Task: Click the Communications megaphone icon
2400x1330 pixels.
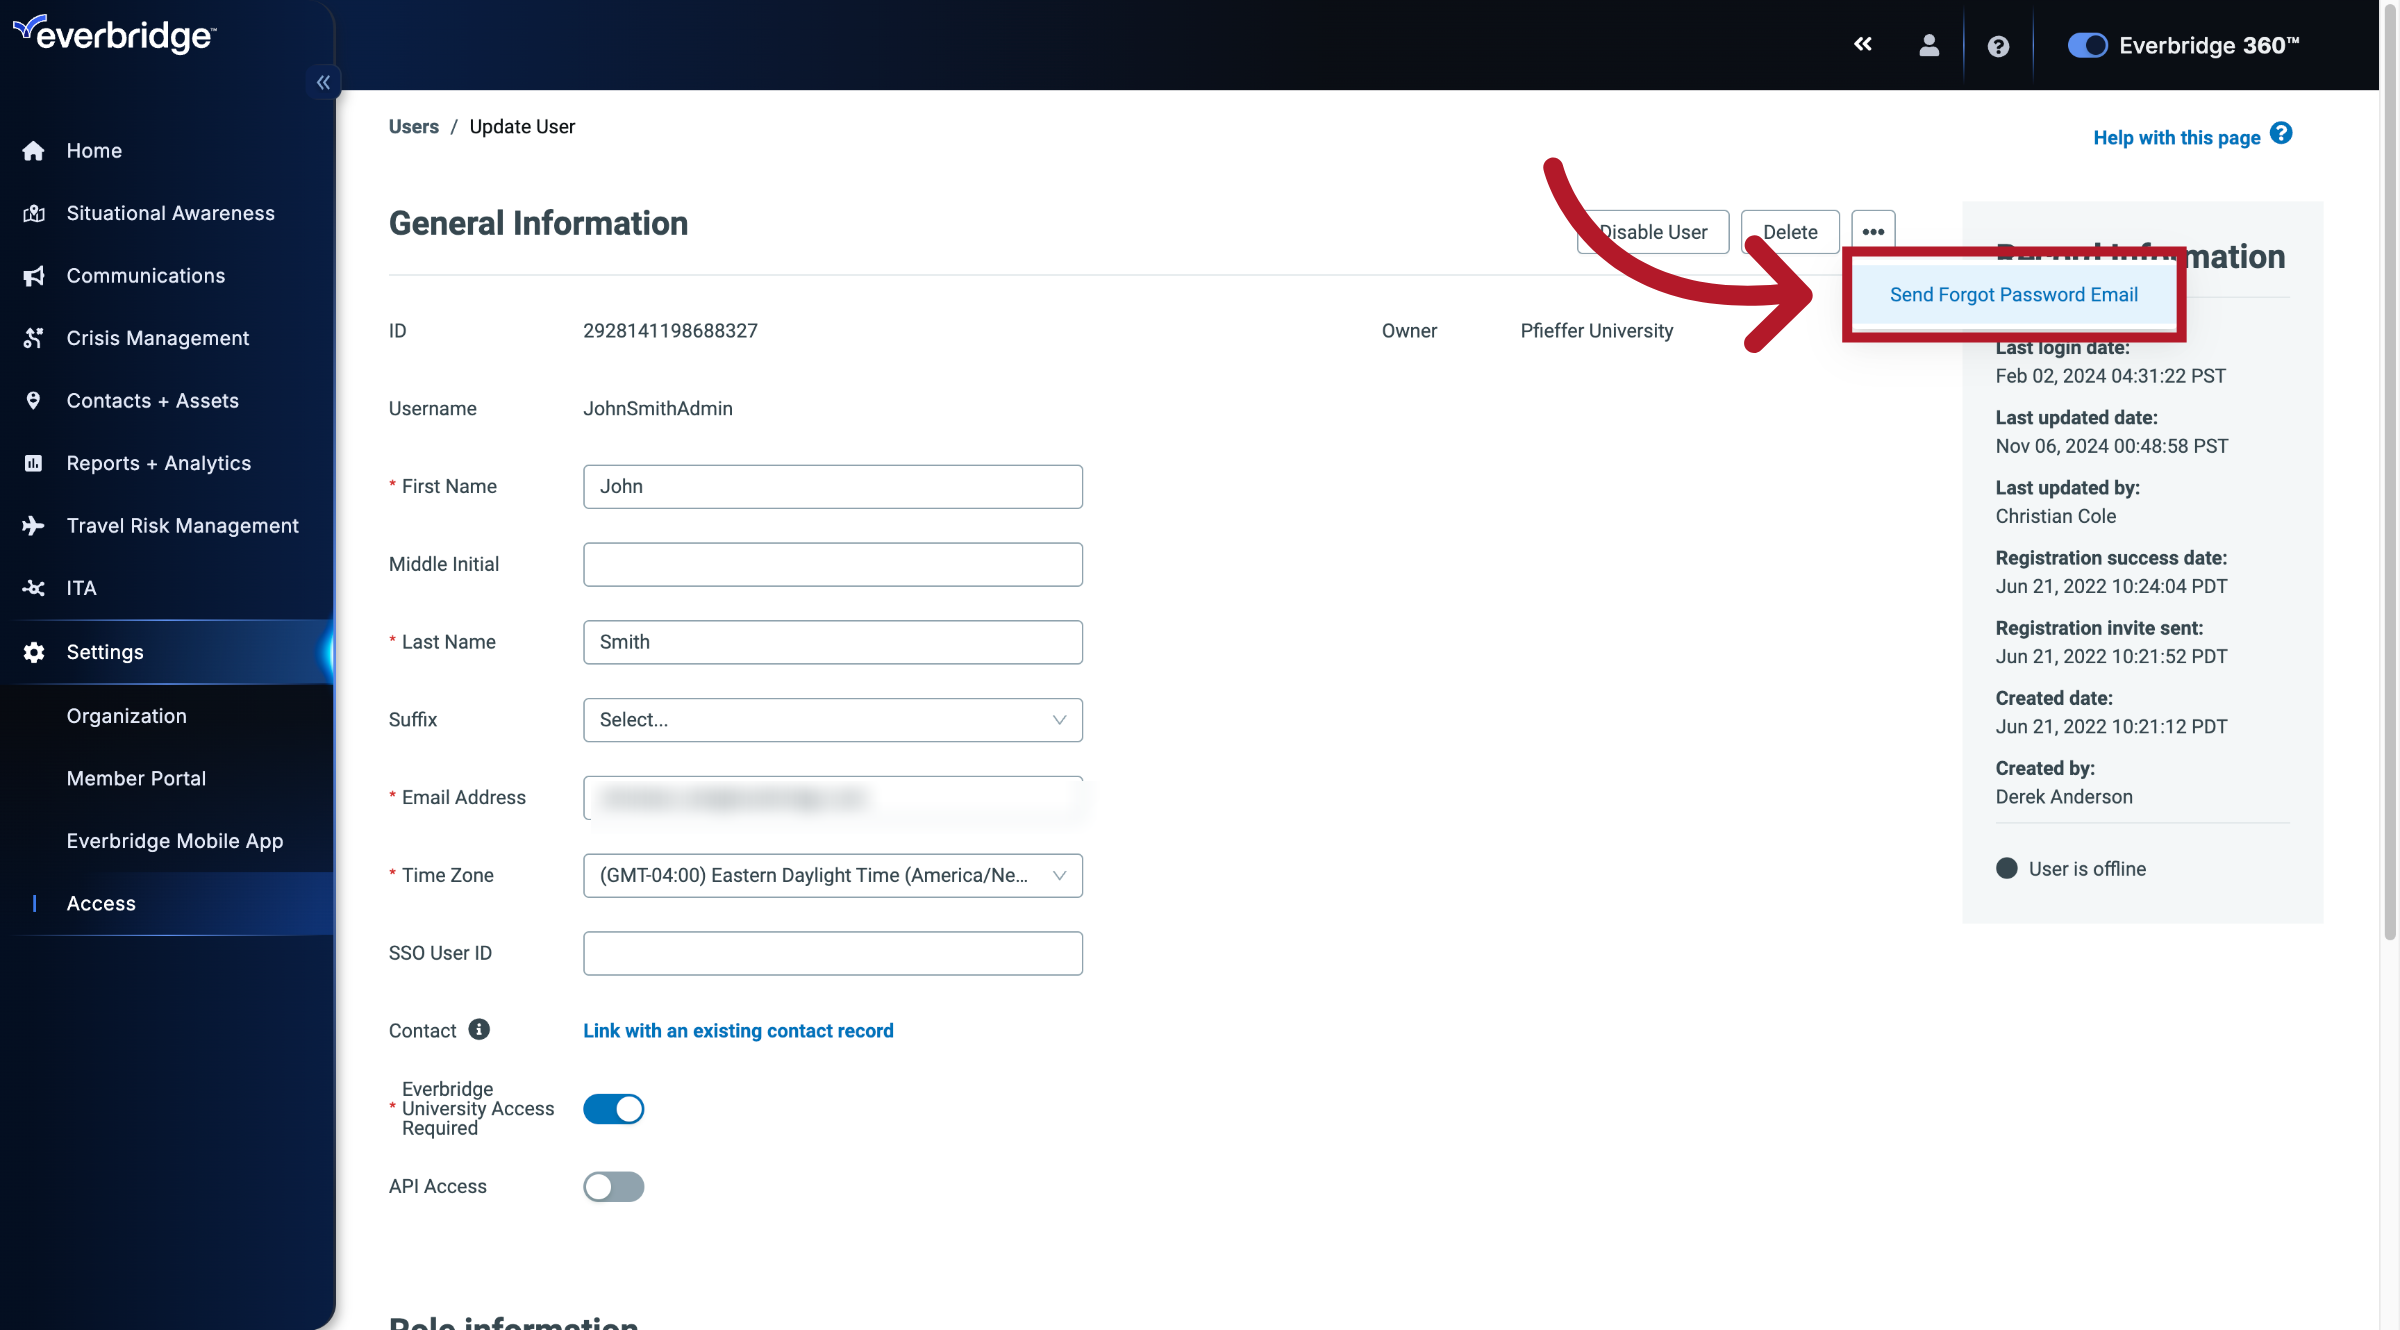Action: 34,276
